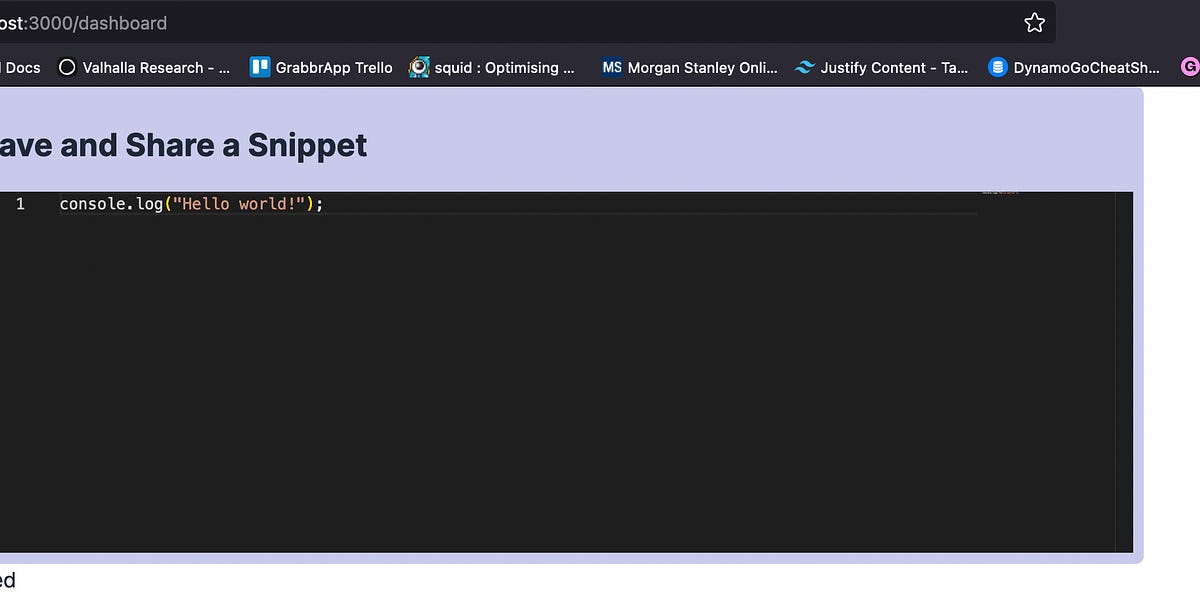Open the squid Optimising bookmark
Viewport: 1200px width, 600px height.
(495, 67)
